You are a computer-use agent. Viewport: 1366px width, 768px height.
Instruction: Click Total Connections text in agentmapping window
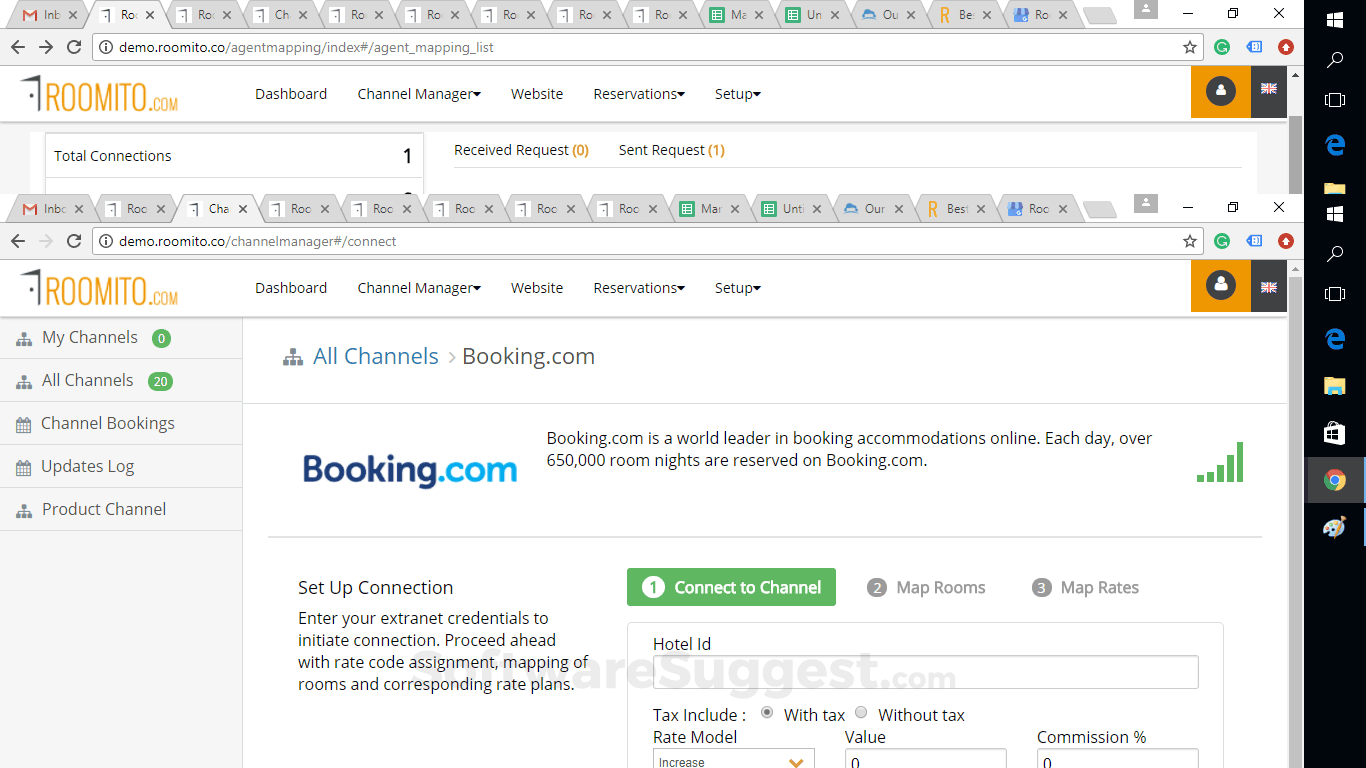(x=113, y=156)
